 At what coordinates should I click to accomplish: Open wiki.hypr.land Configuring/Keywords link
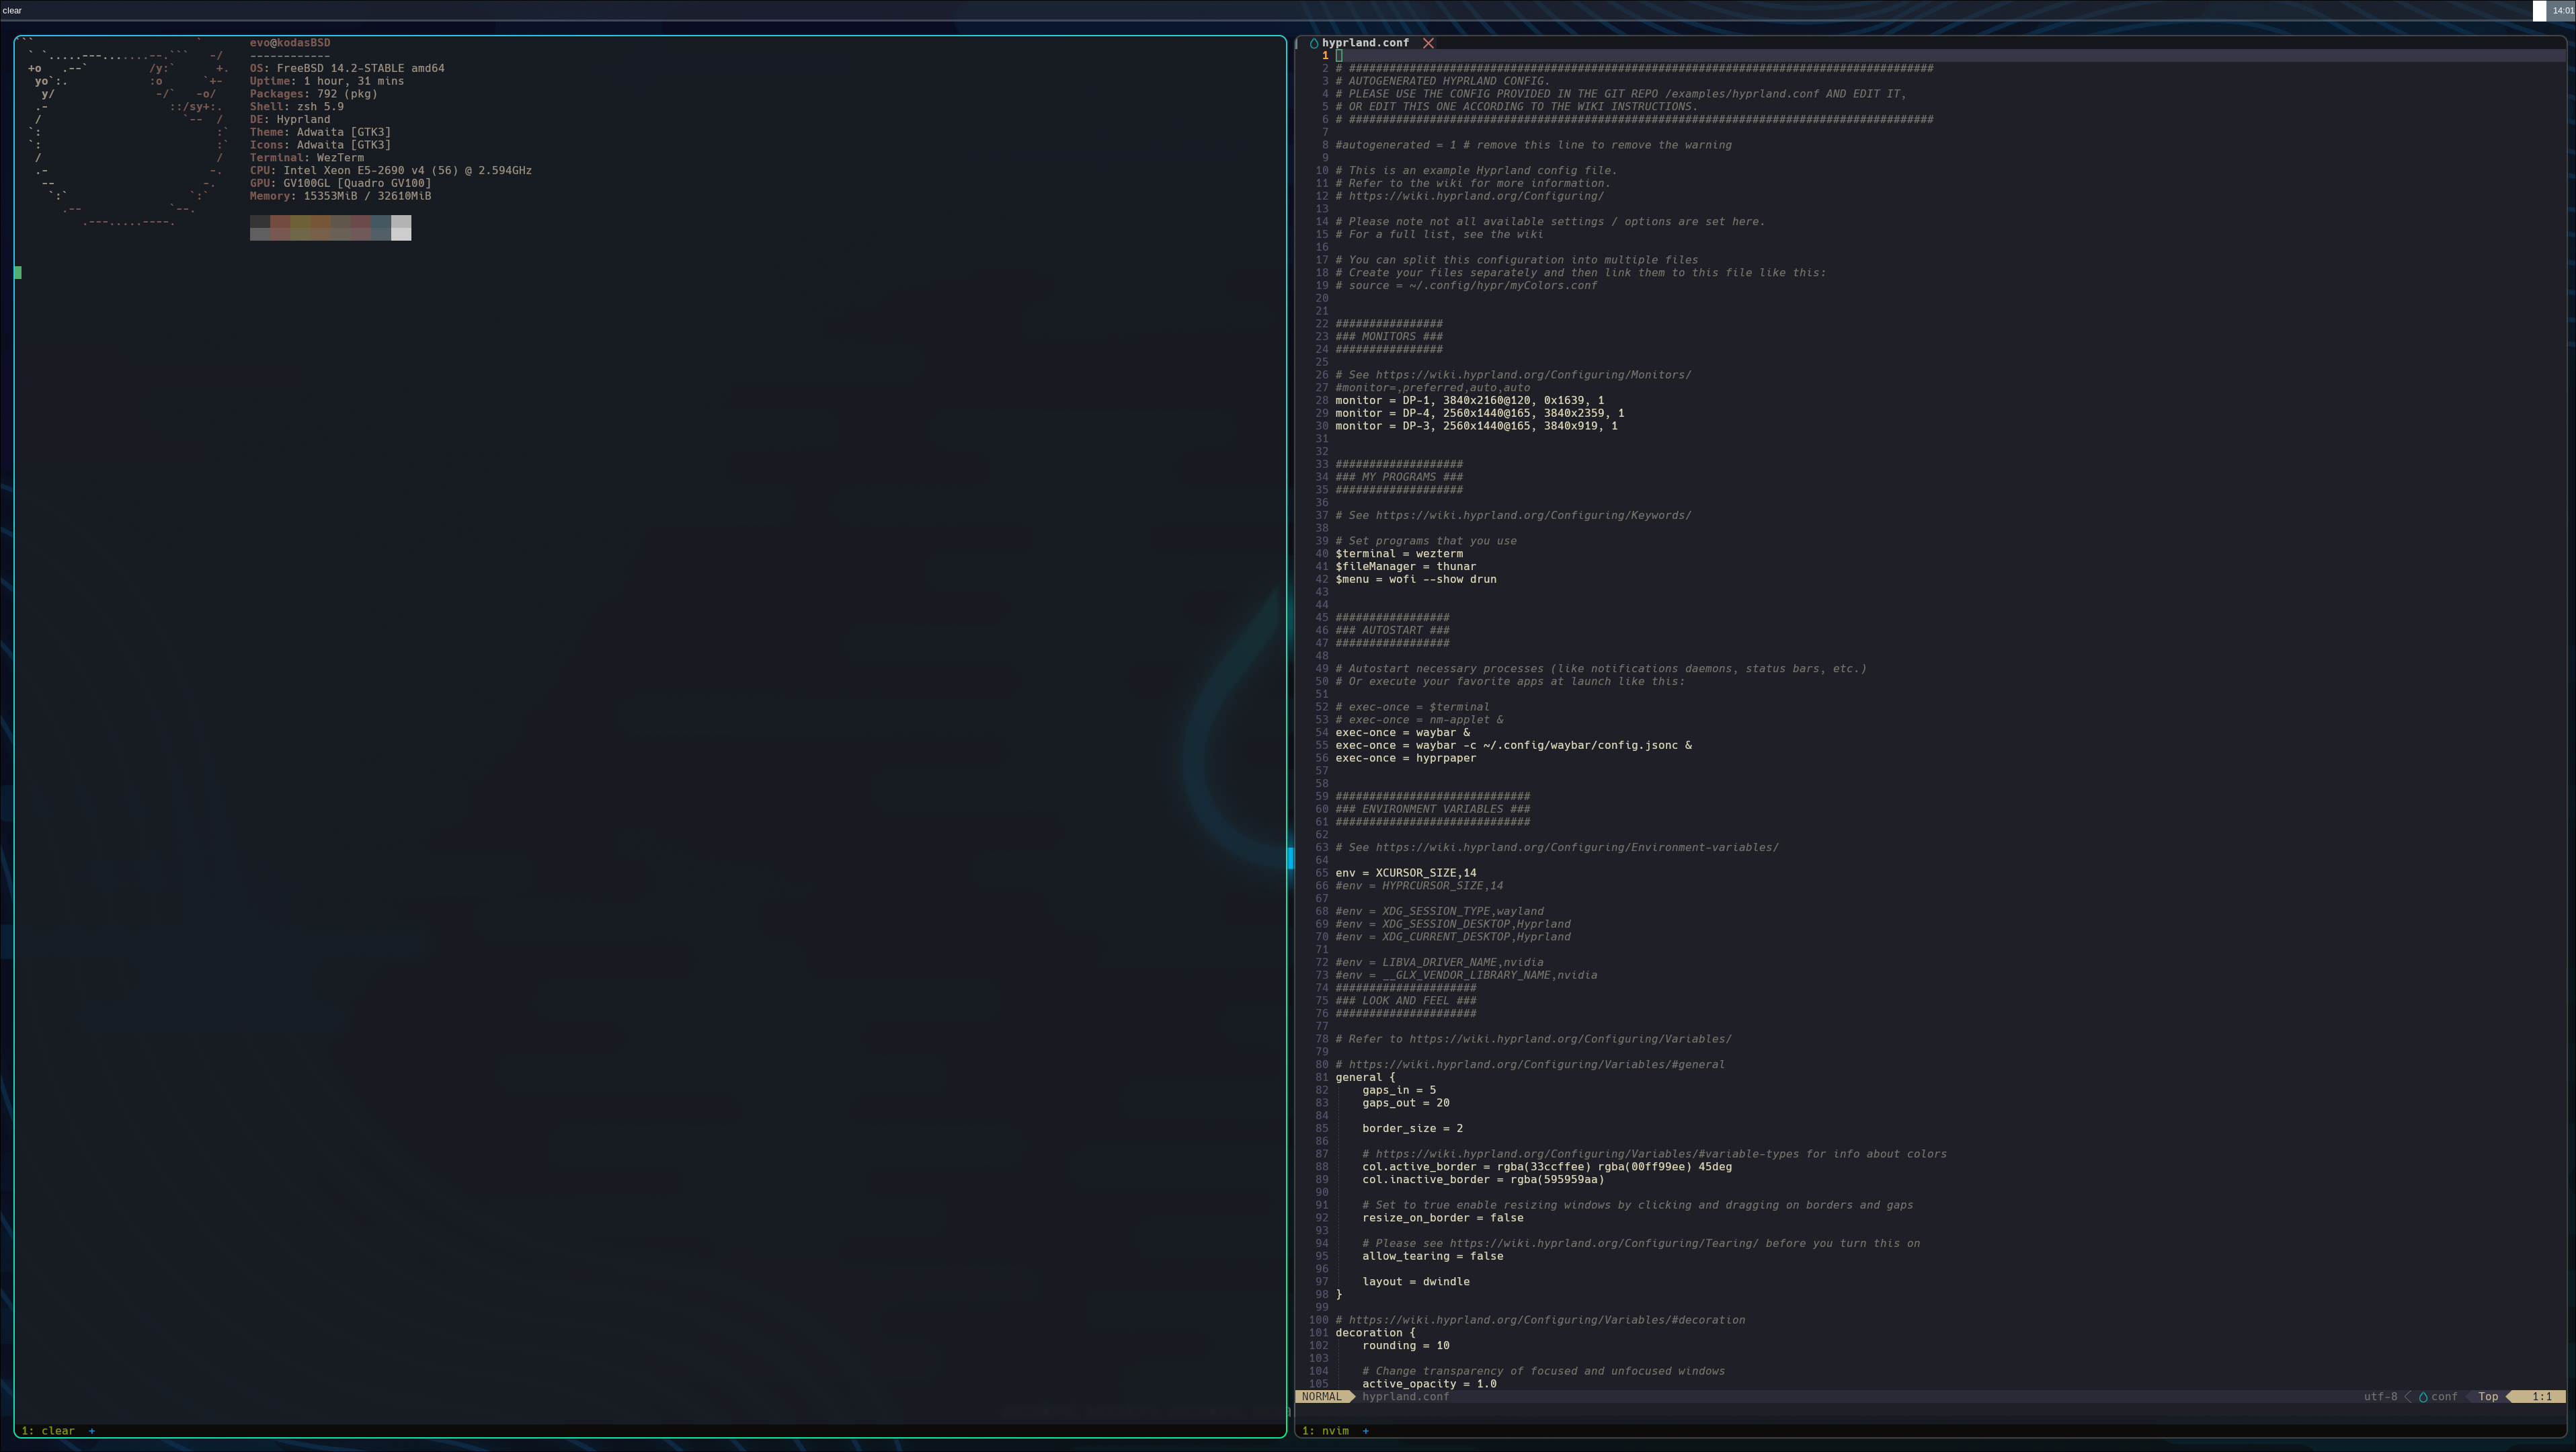pyautogui.click(x=1533, y=516)
